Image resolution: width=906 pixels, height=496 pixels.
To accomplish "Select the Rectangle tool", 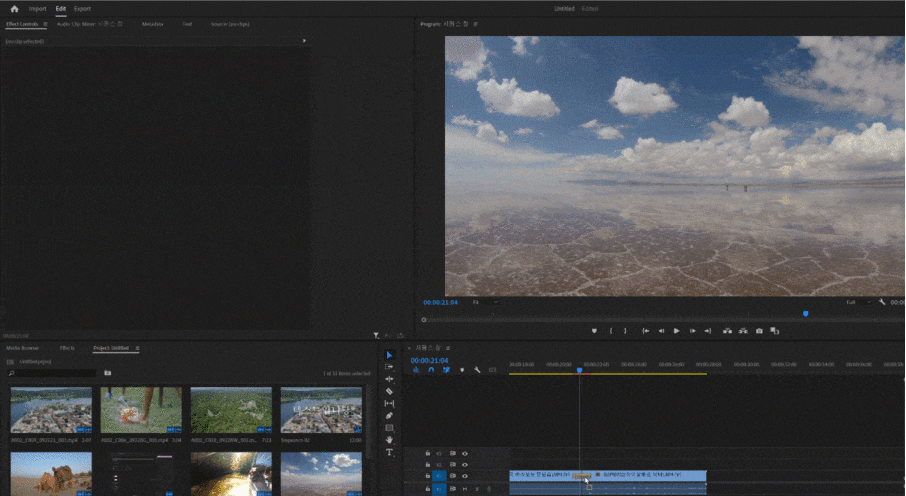I will [x=389, y=428].
